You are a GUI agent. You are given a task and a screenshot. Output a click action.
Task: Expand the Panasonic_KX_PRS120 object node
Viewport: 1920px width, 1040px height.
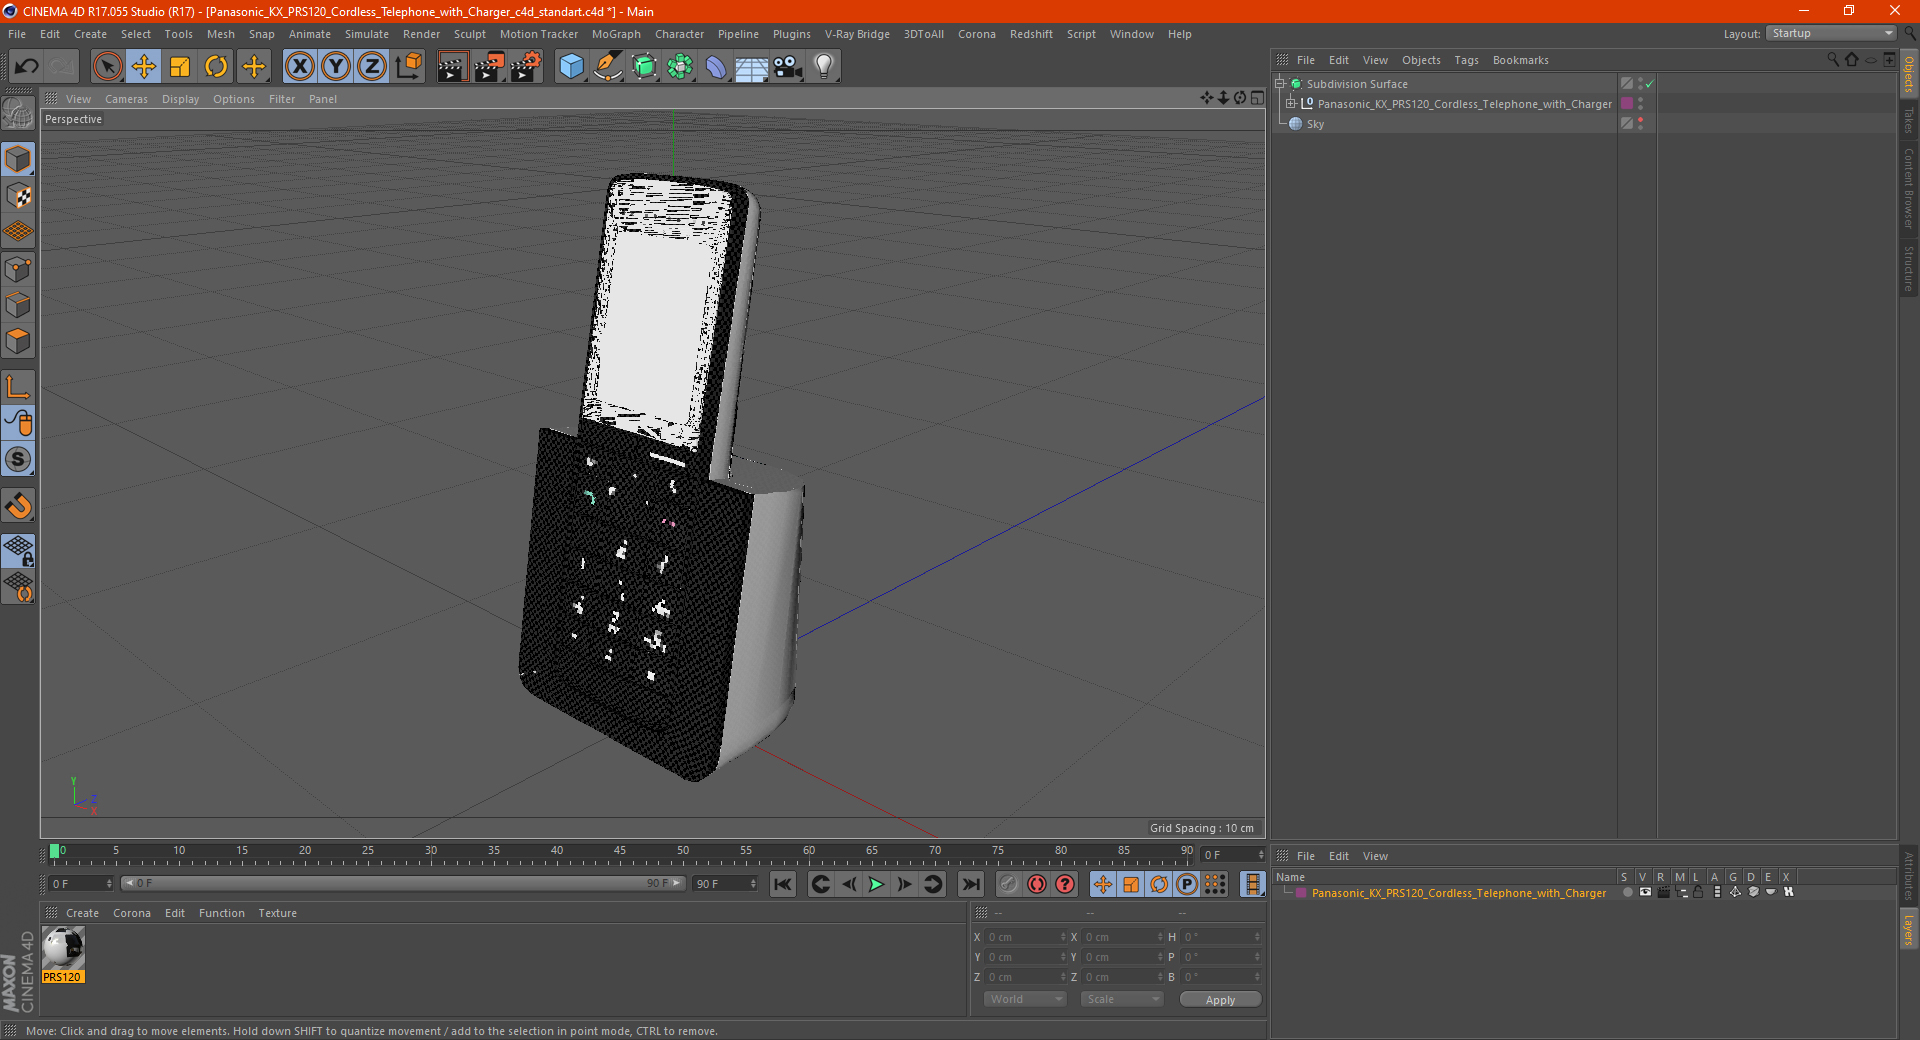1291,104
